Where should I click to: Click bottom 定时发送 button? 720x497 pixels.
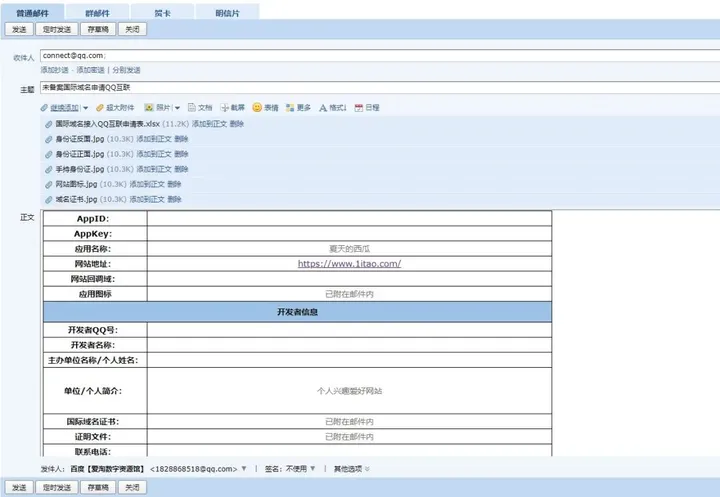pos(56,487)
